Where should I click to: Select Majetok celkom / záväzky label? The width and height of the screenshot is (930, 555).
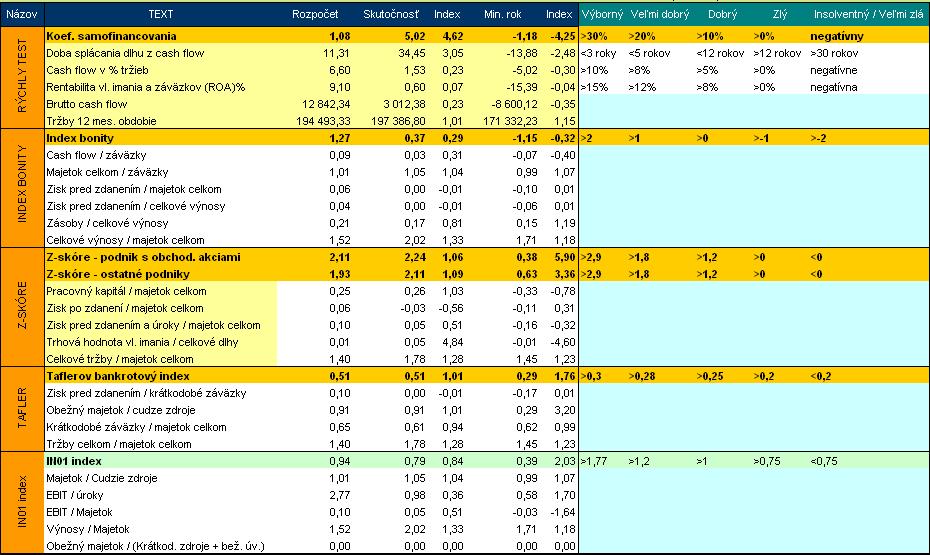[107, 173]
